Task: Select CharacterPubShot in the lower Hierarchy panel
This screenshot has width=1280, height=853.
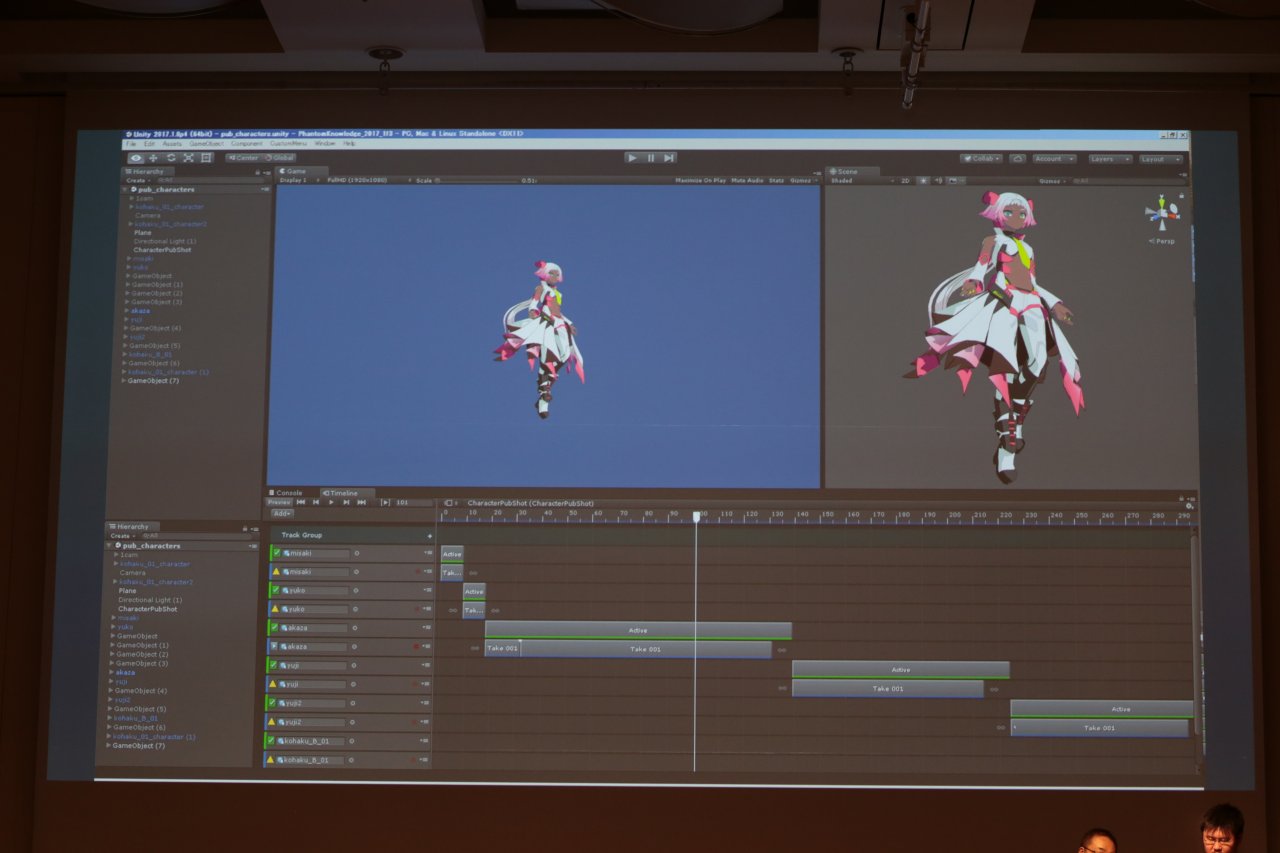Action: coord(147,609)
